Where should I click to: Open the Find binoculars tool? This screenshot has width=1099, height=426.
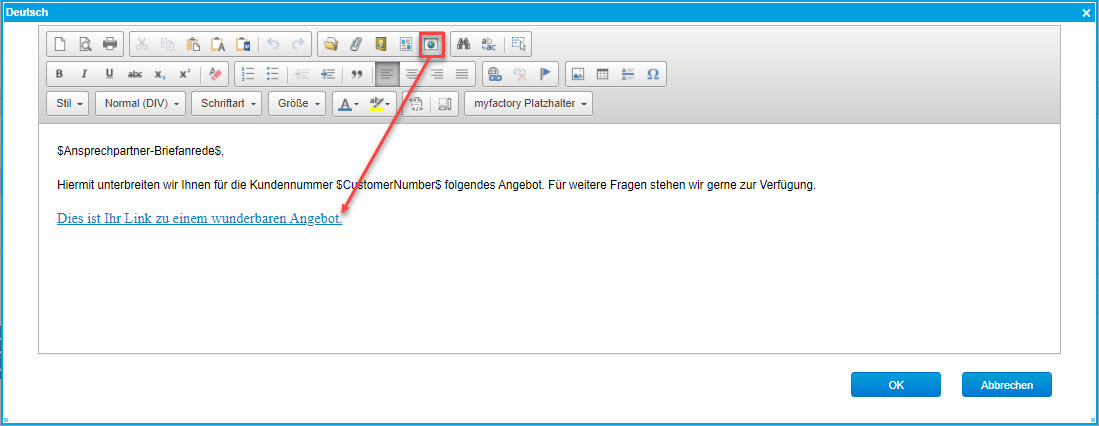[x=463, y=44]
